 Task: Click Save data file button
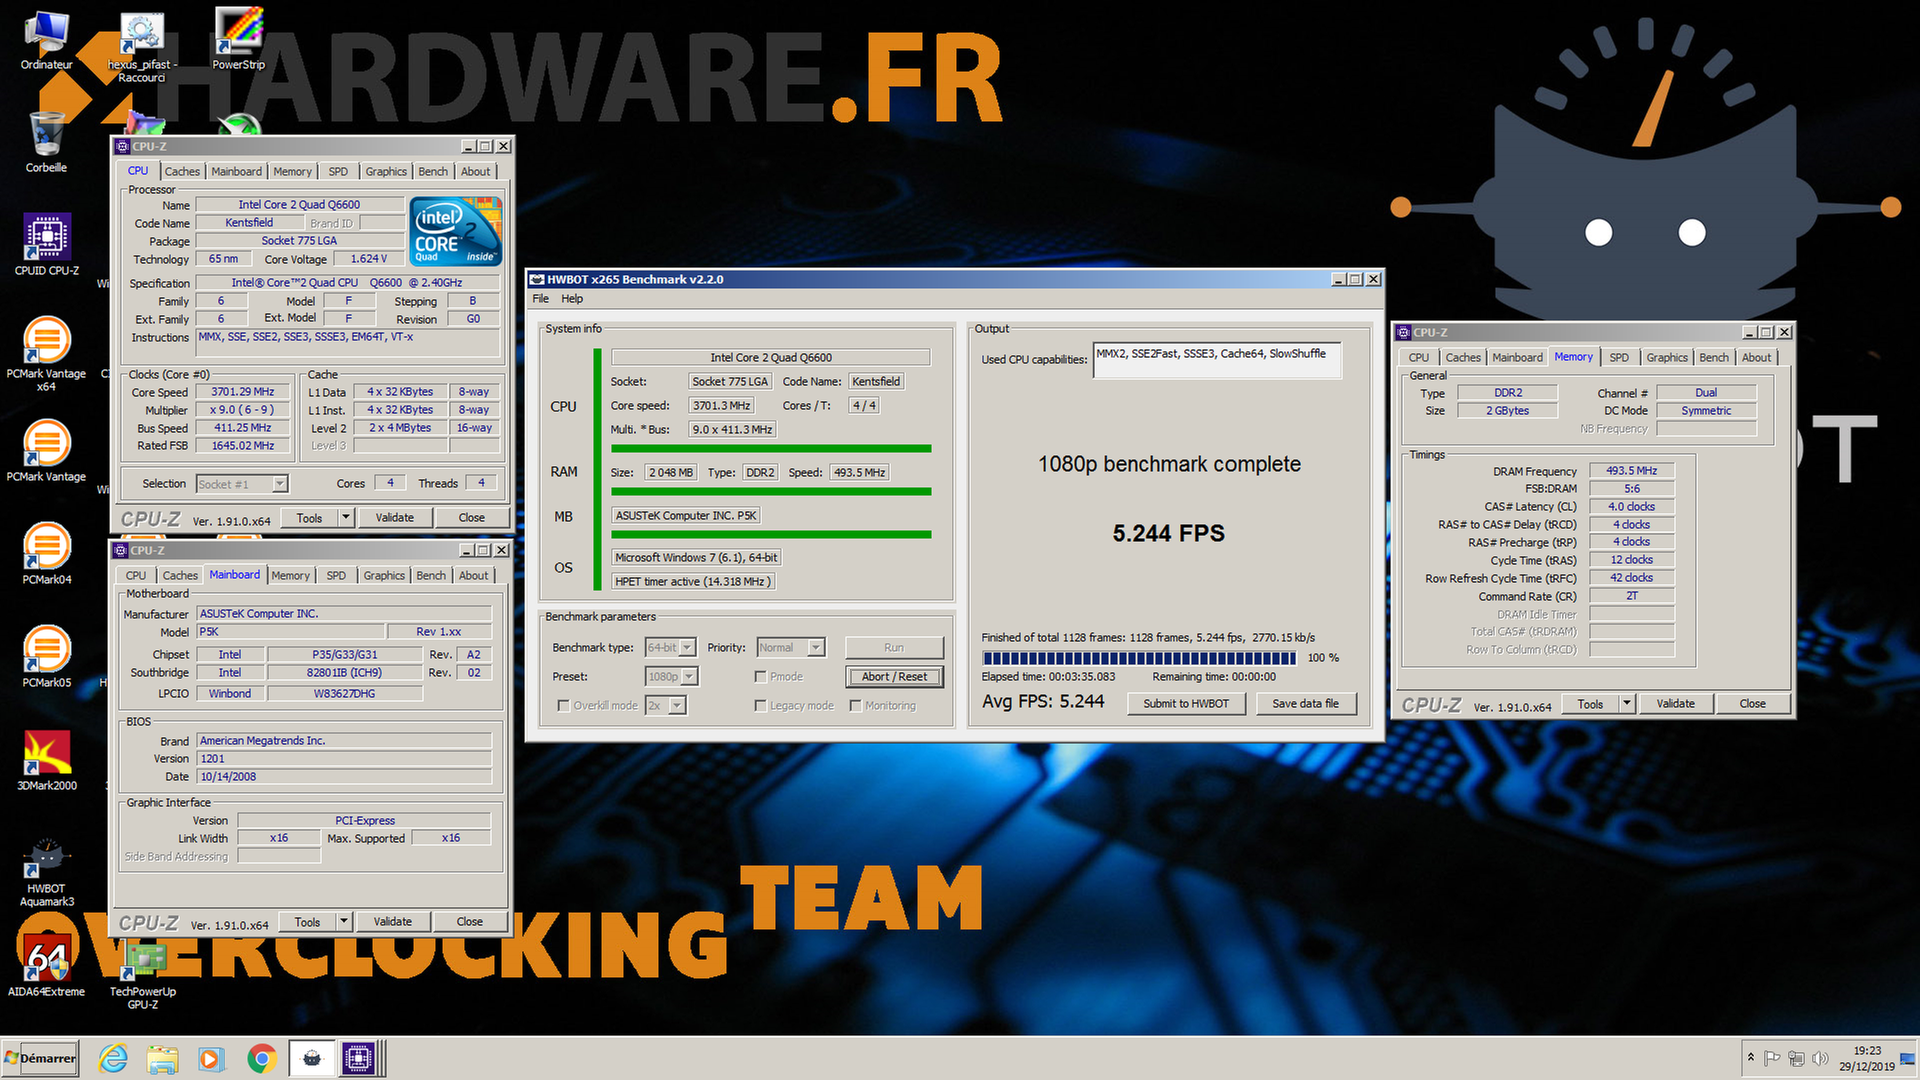pyautogui.click(x=1305, y=704)
